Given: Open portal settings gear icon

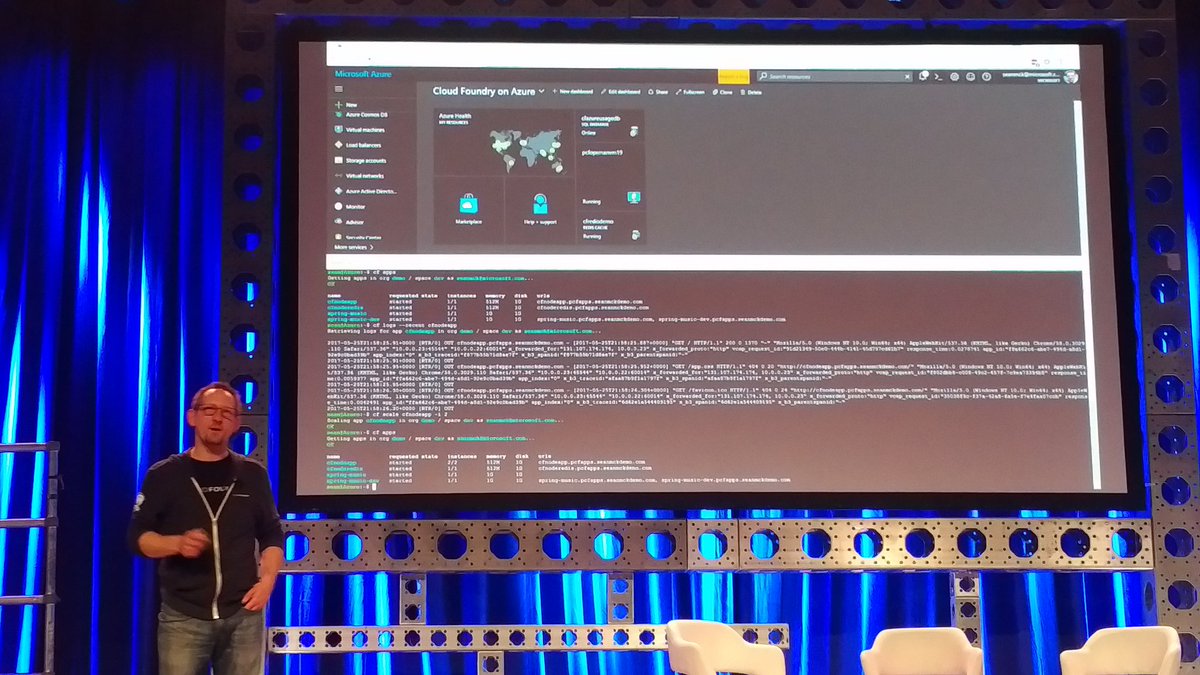Looking at the screenshot, I should 955,76.
